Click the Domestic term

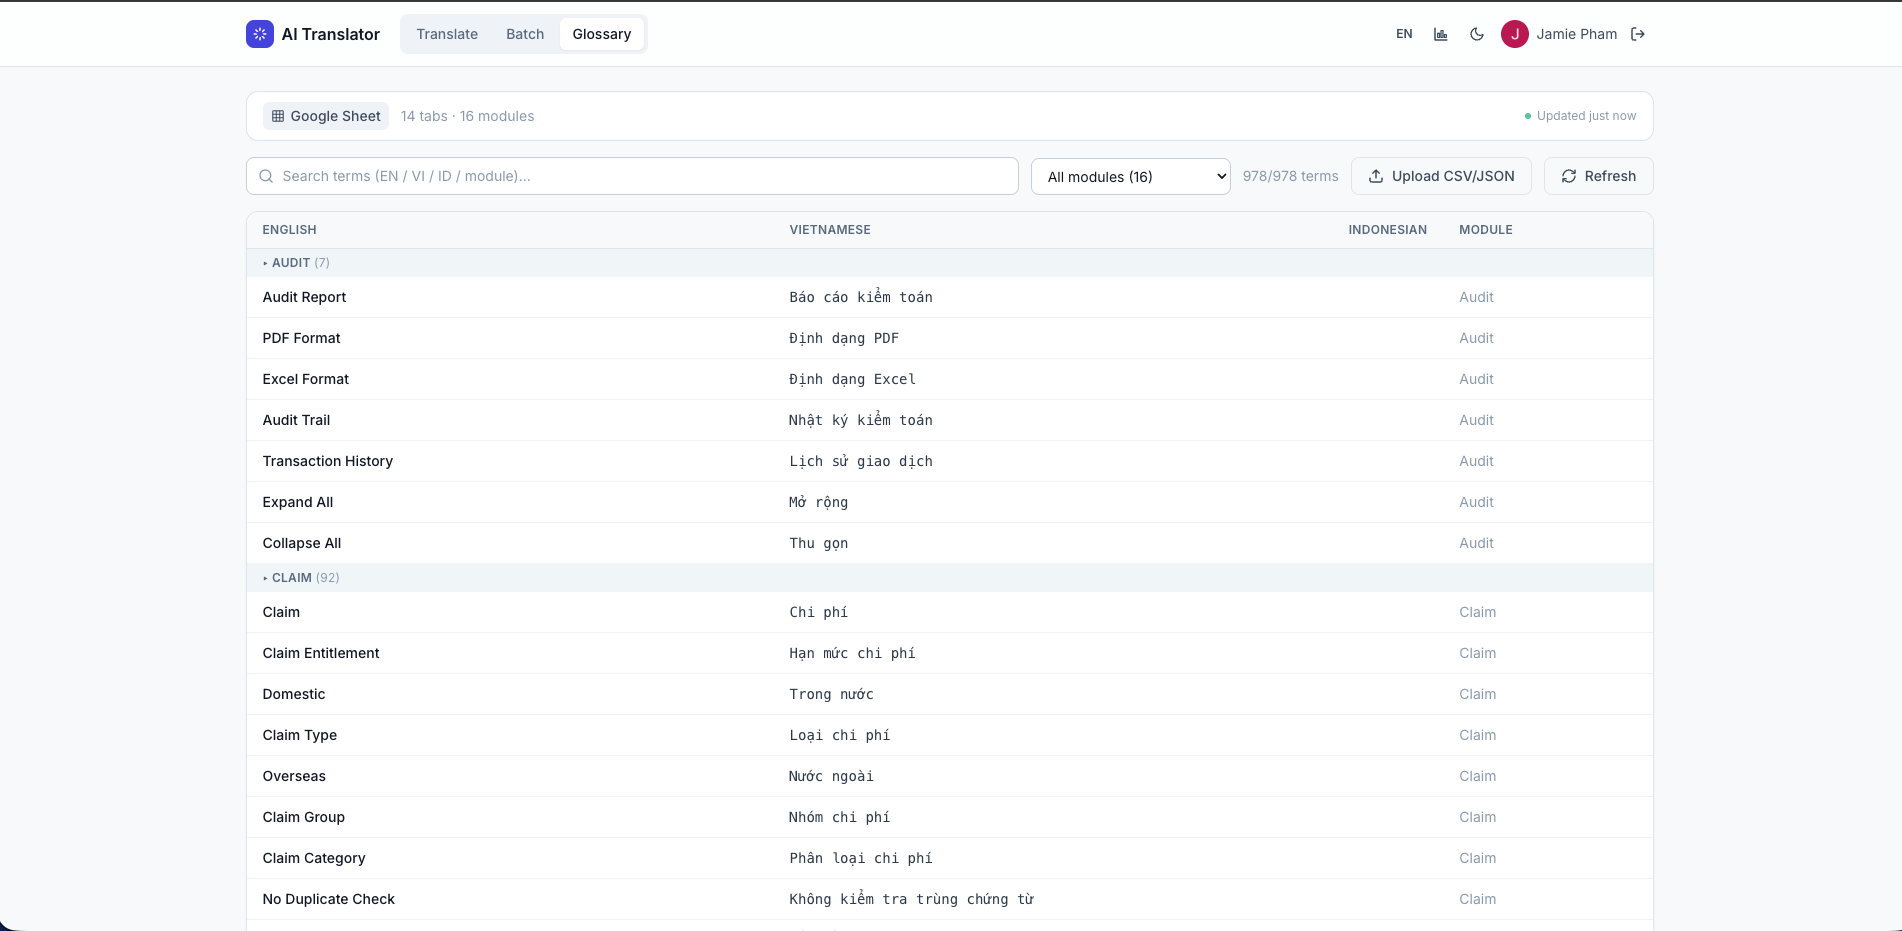click(294, 694)
